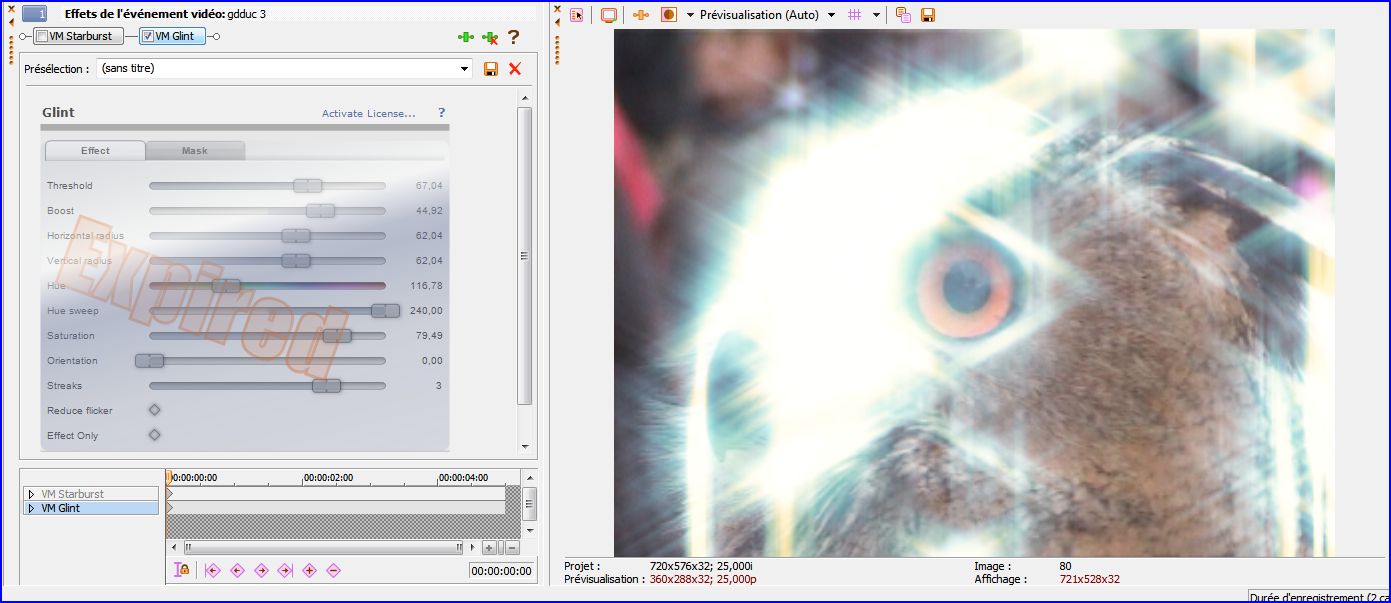The image size is (1391, 603).
Task: Select the VM Glint track row
Action: (x=91, y=508)
